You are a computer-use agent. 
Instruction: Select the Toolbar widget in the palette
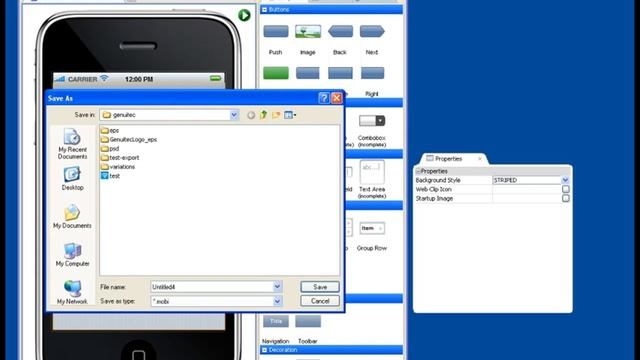click(x=308, y=321)
